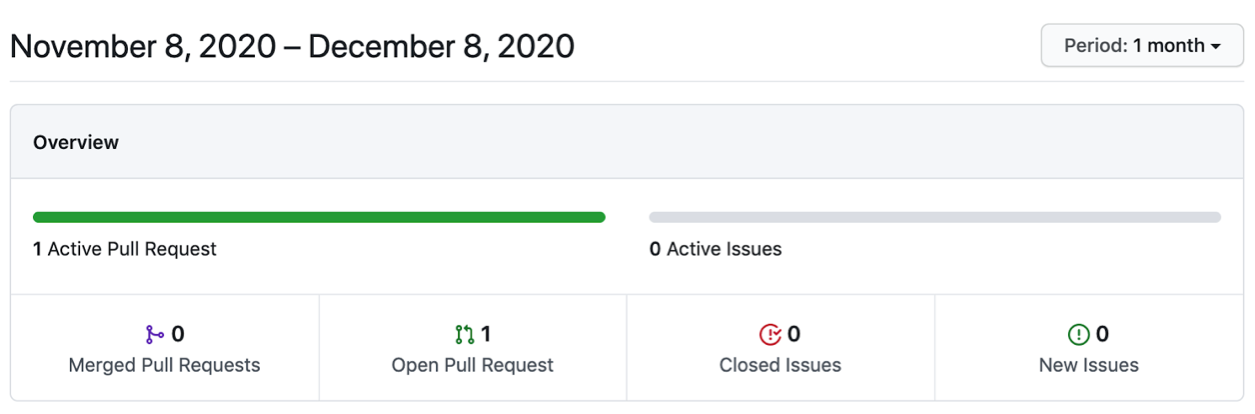Open the Period: 1 month dropdown
The image size is (1255, 414).
click(1141, 46)
